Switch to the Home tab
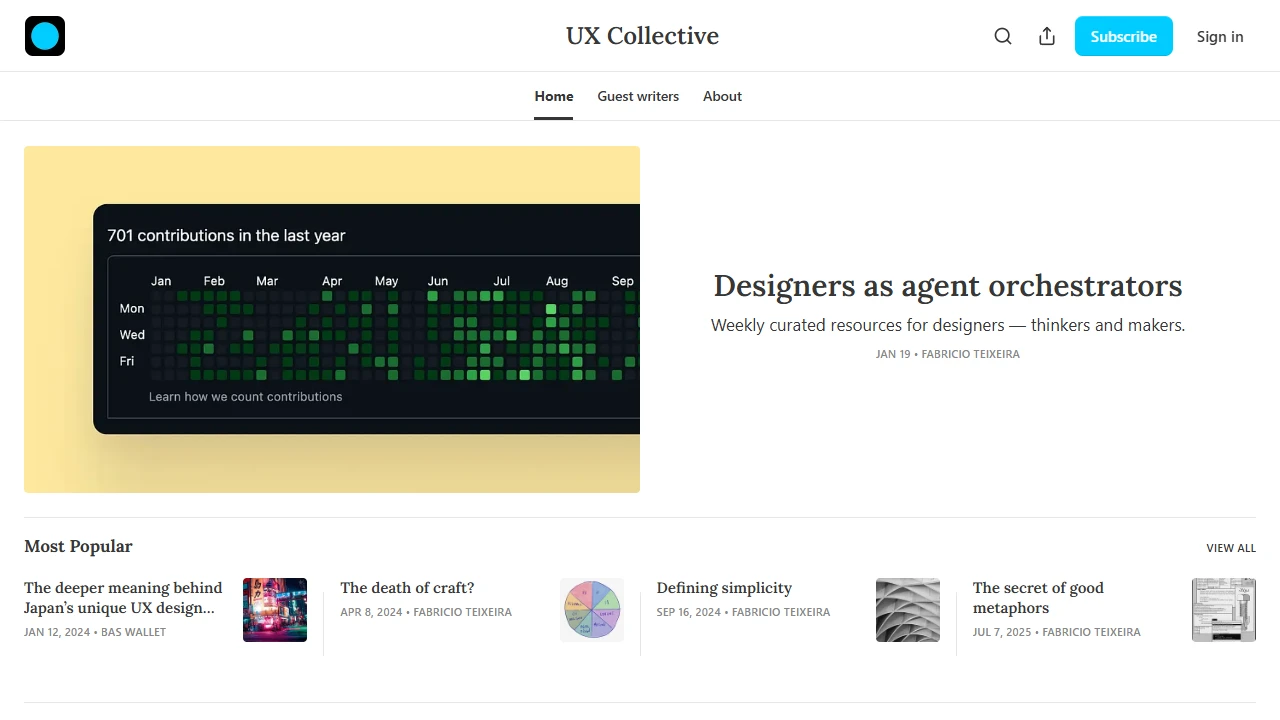Screen dimensions: 1280x720 [554, 96]
